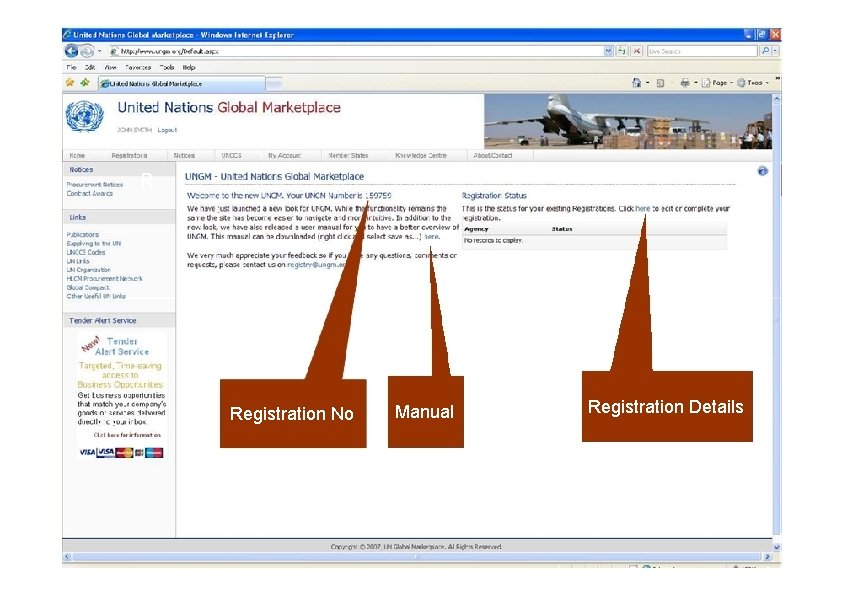Image resolution: width=842 pixels, height=595 pixels.
Task: Expand the address bar history dropdown
Action: (608, 51)
